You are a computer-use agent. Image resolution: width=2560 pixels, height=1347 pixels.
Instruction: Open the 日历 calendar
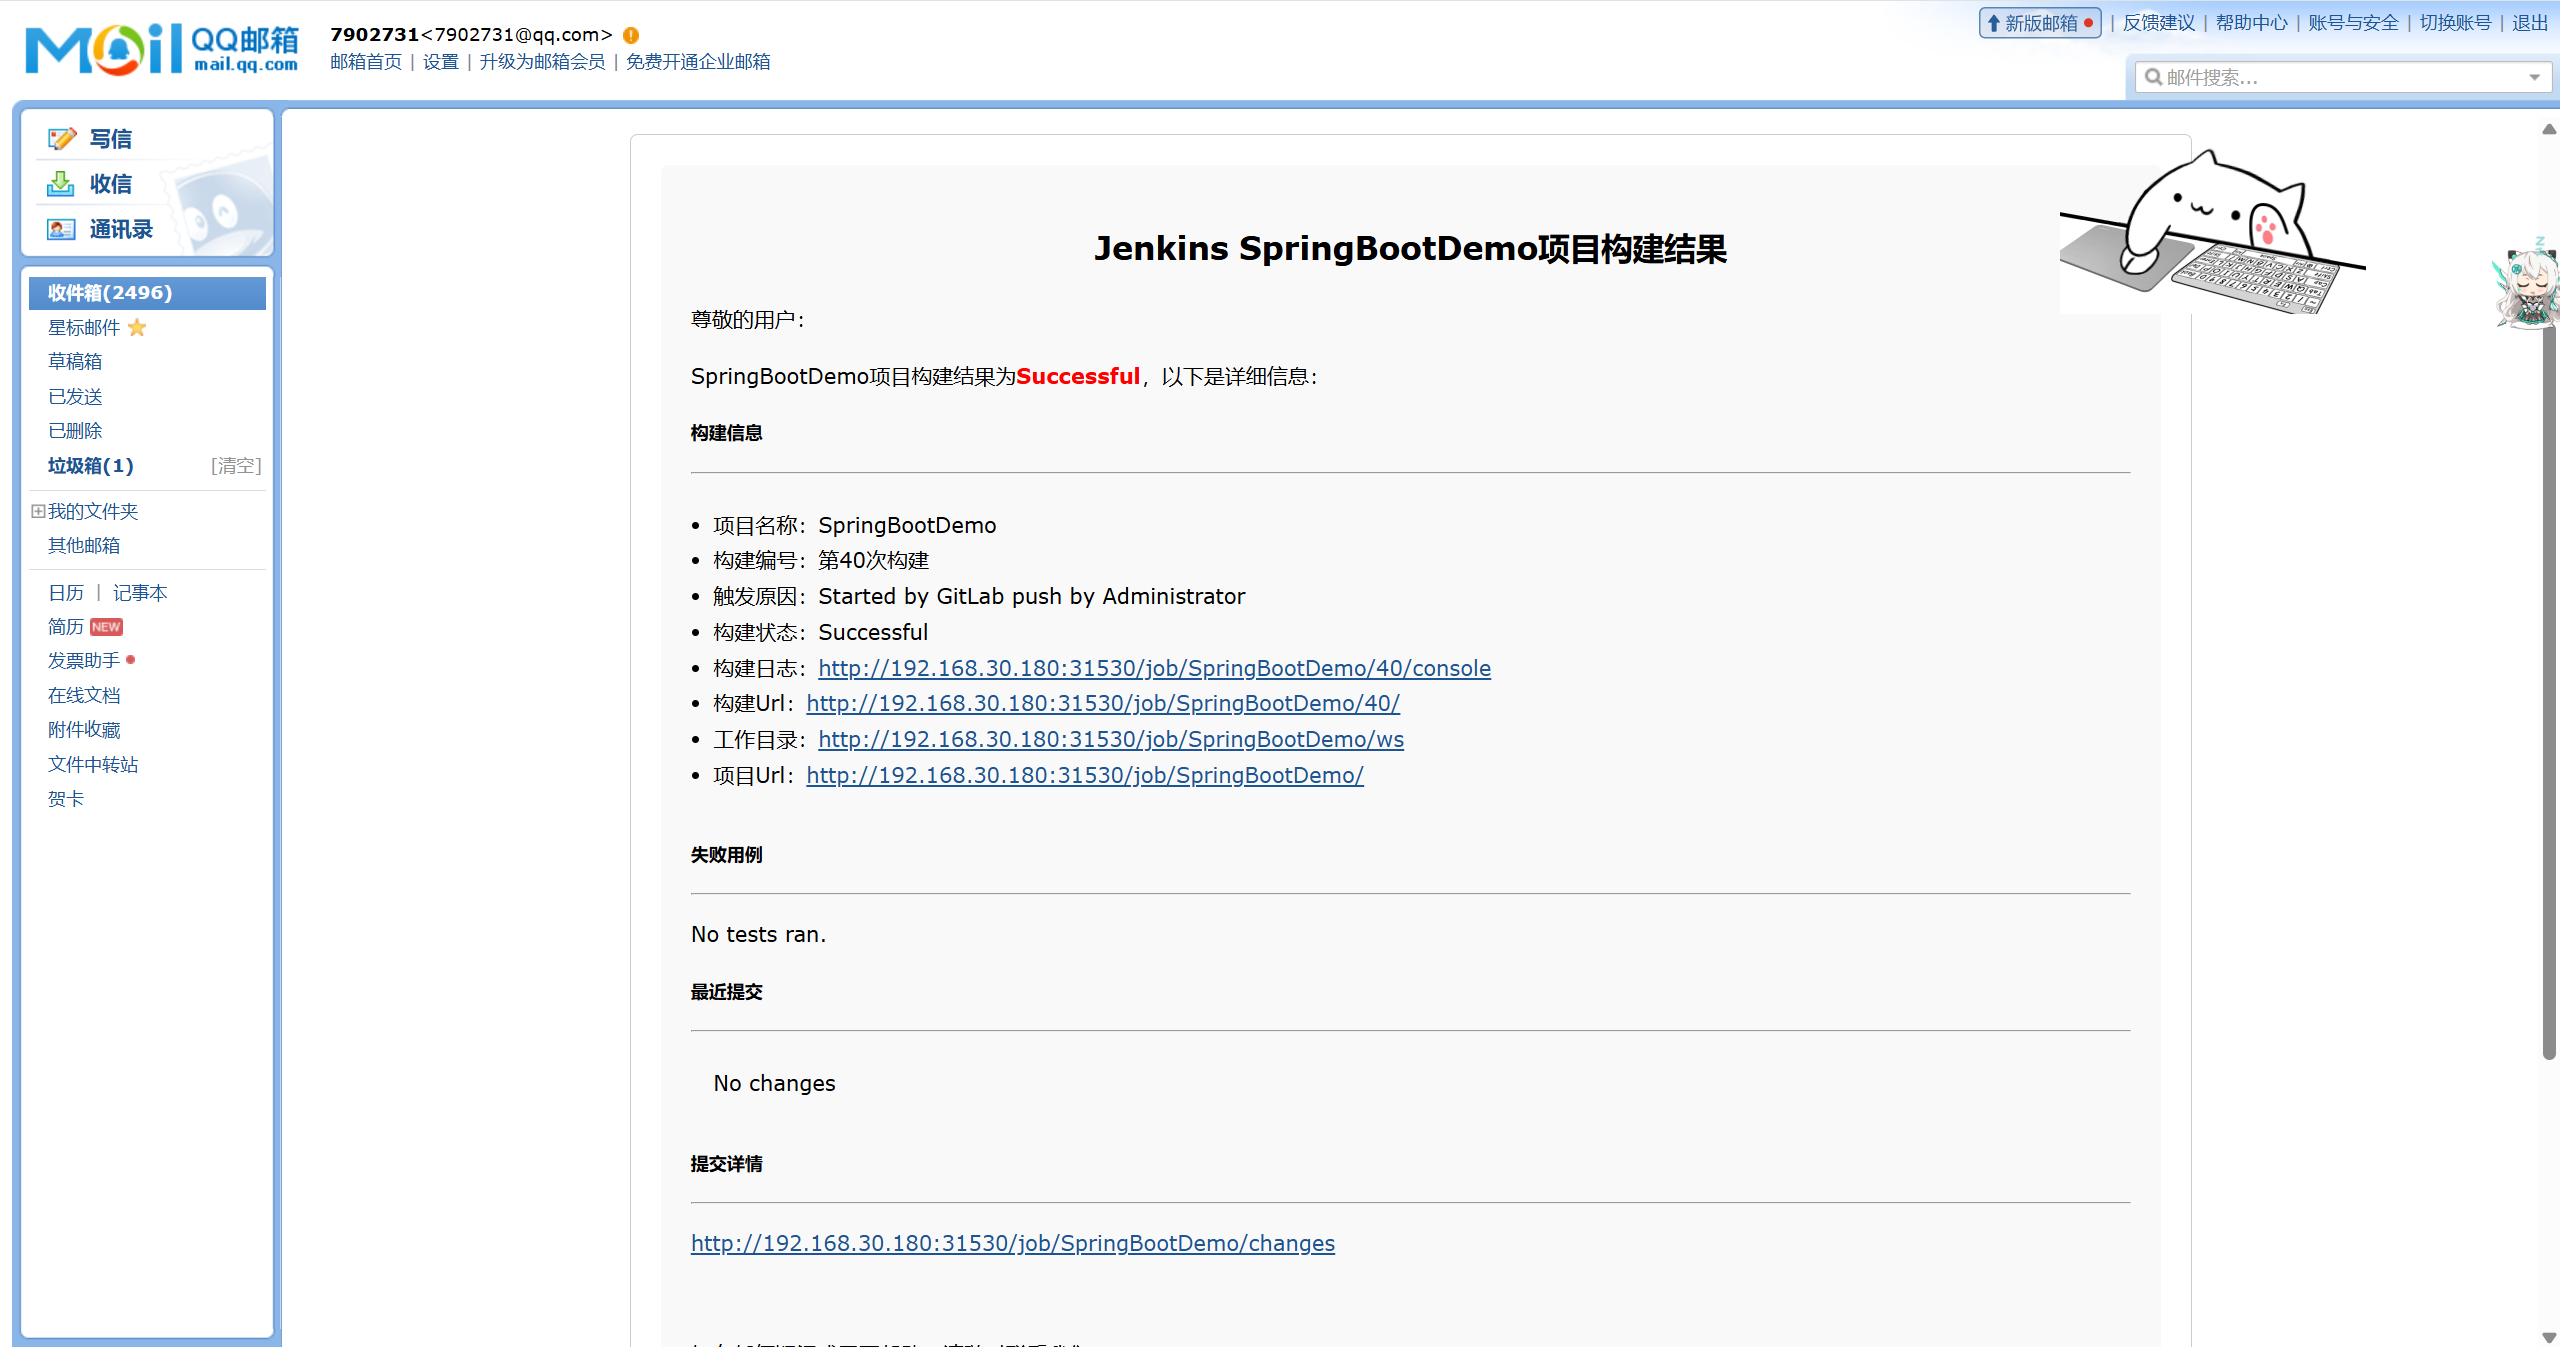pos(66,593)
